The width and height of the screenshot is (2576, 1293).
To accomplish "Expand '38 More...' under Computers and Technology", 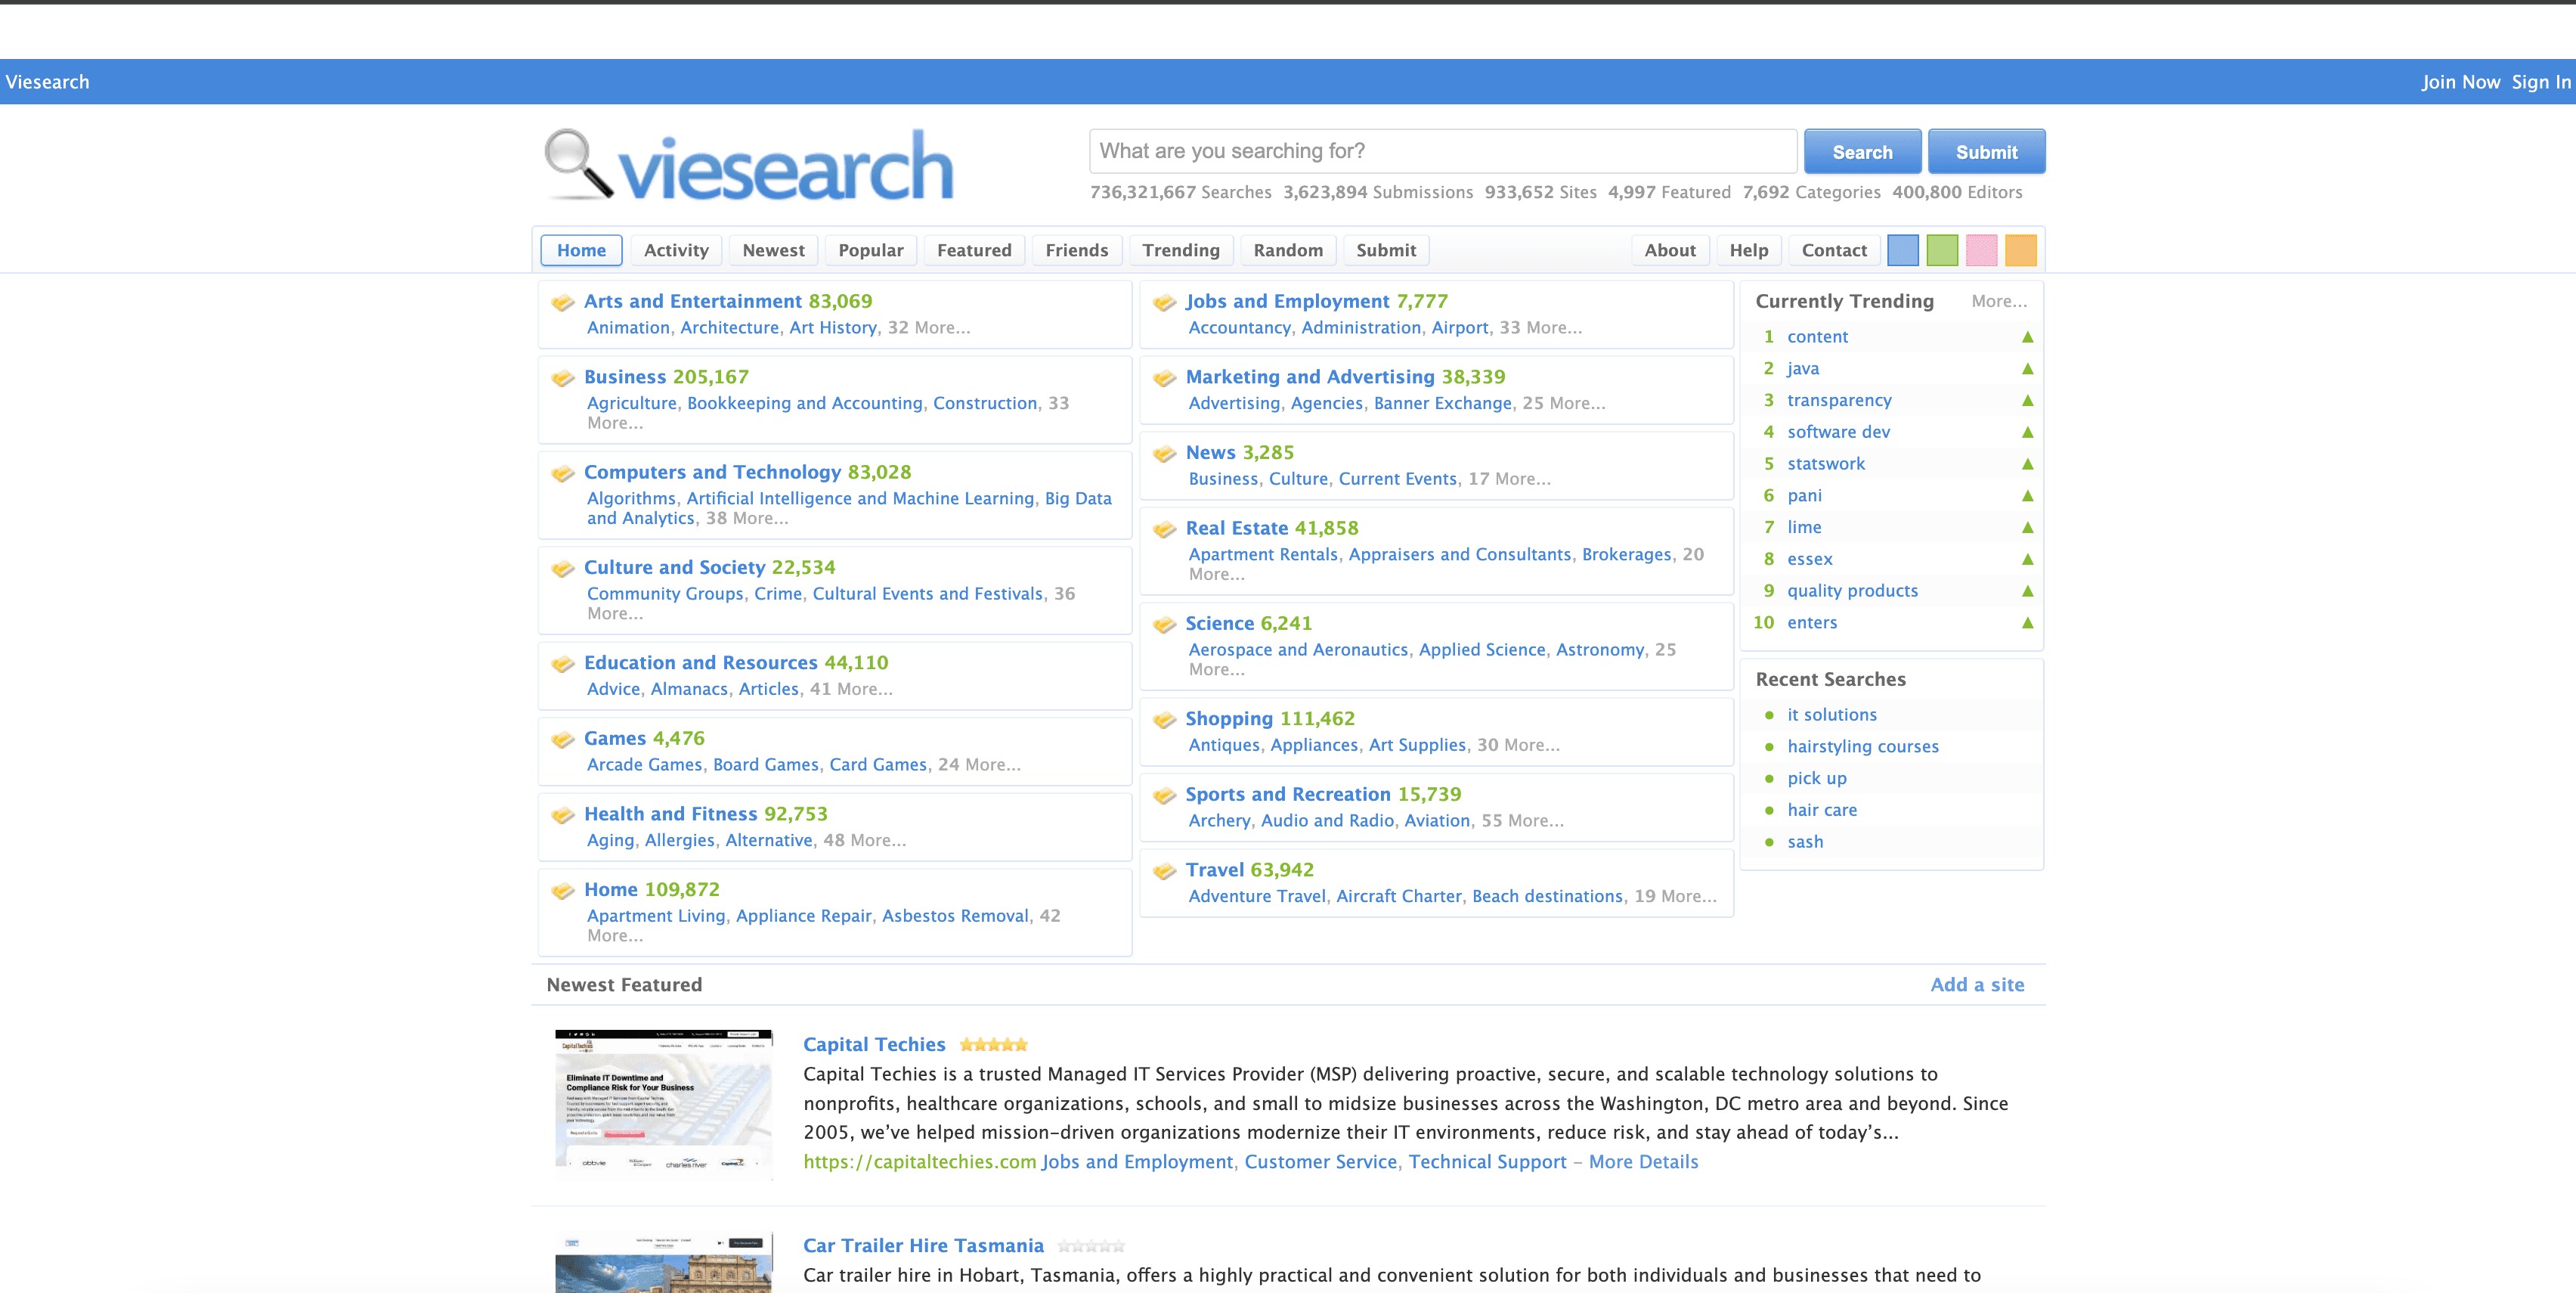I will pyautogui.click(x=746, y=518).
